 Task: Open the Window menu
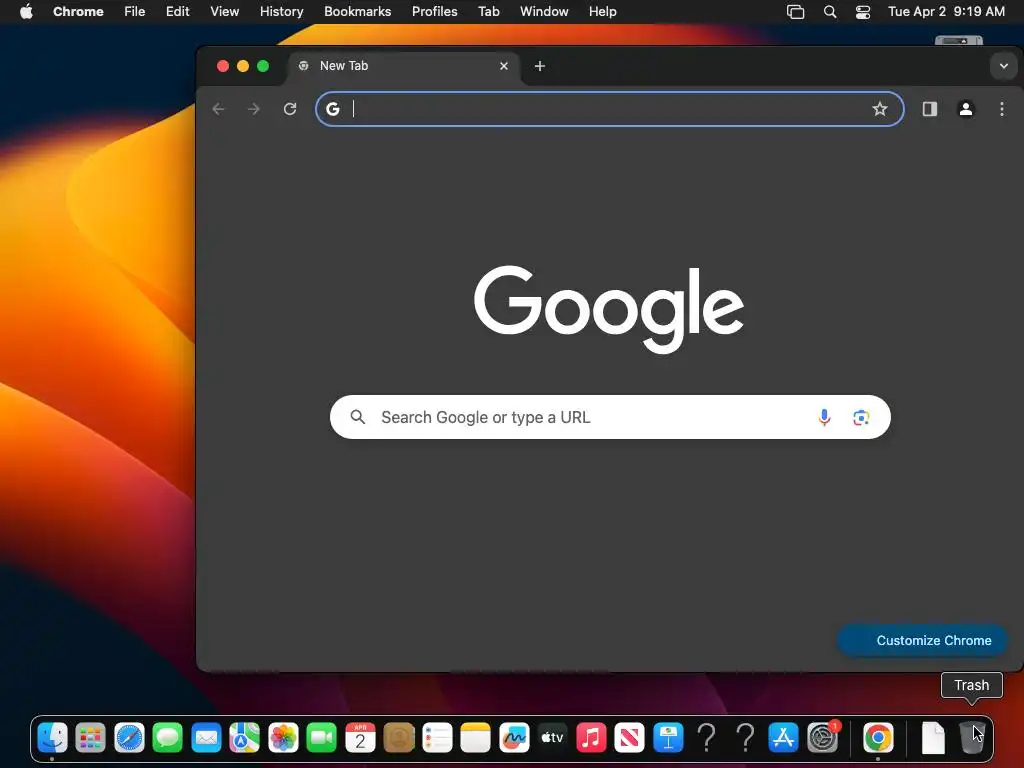544,12
